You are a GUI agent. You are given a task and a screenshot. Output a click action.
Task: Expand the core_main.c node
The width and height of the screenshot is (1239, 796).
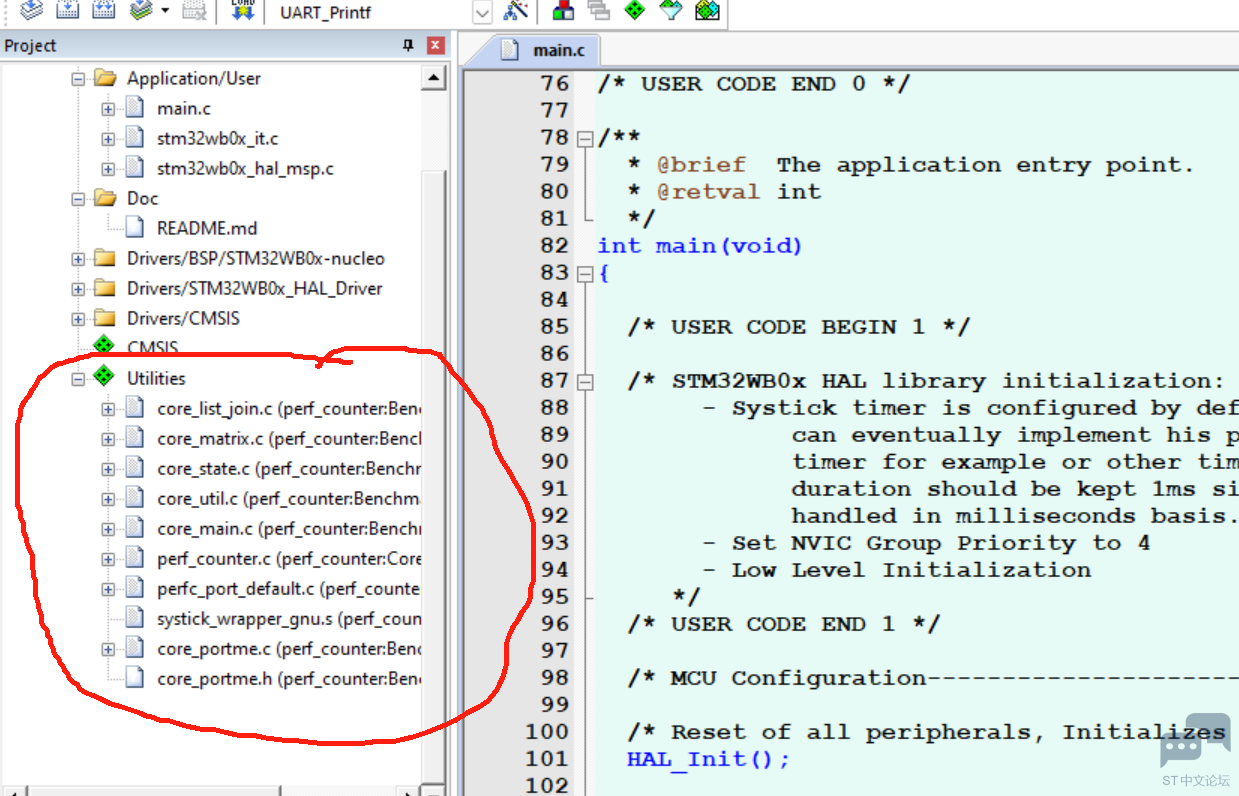[x=108, y=528]
